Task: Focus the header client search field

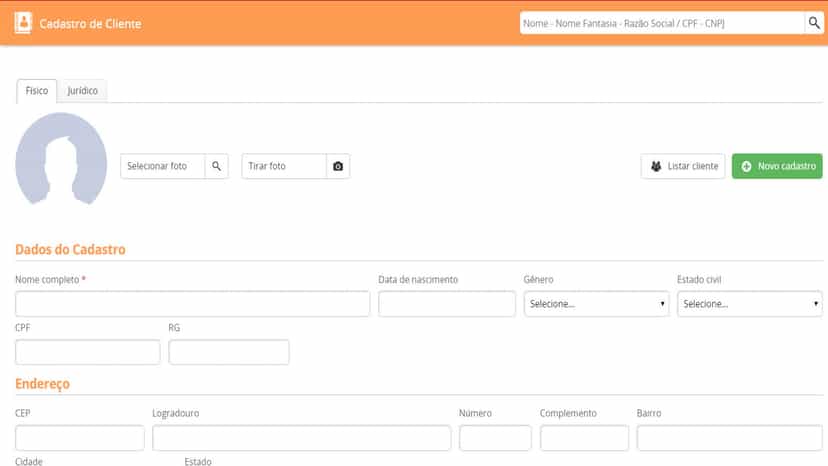Action: point(662,23)
